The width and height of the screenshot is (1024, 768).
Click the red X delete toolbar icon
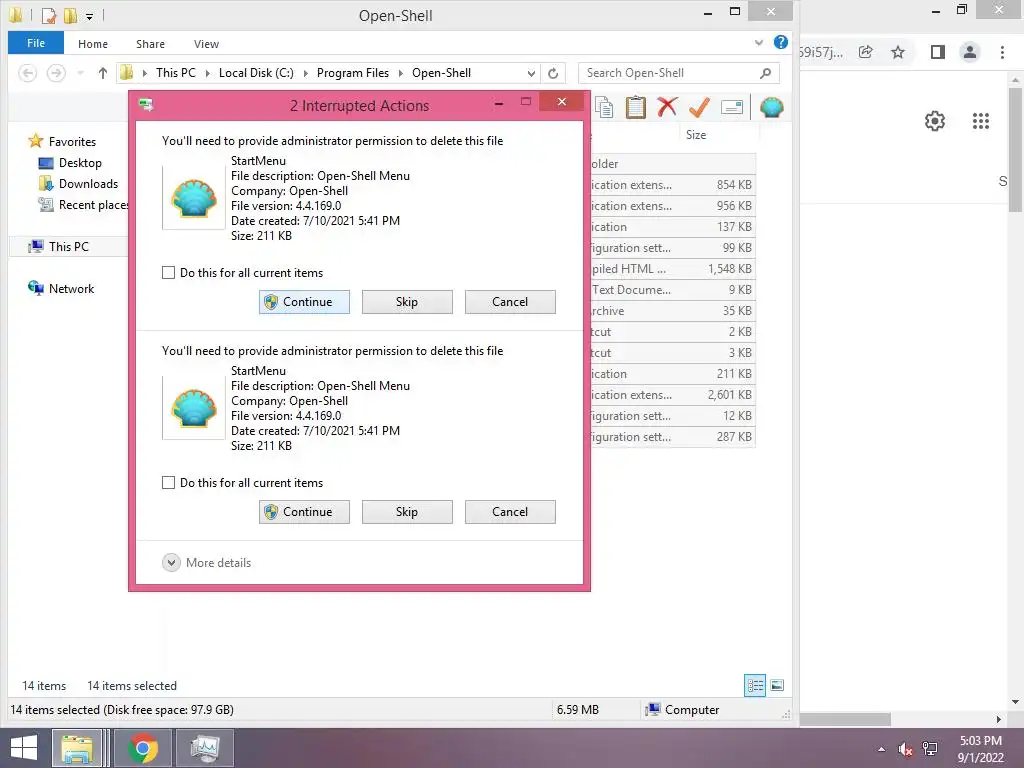667,106
